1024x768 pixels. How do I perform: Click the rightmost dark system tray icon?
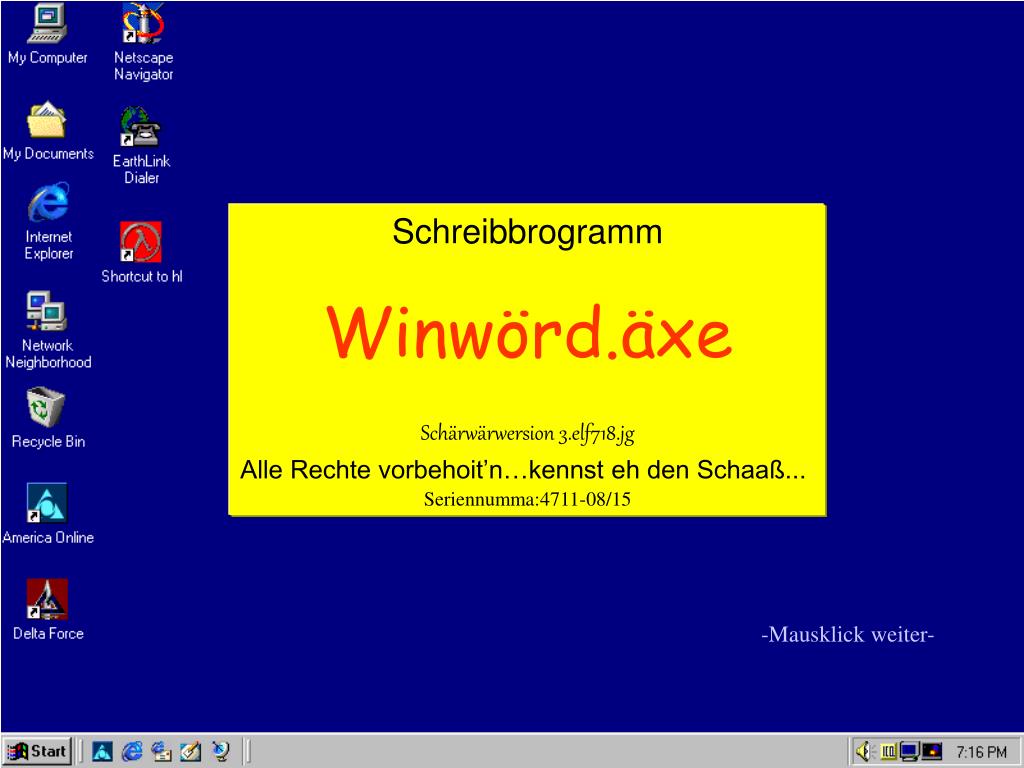pyautogui.click(x=932, y=752)
